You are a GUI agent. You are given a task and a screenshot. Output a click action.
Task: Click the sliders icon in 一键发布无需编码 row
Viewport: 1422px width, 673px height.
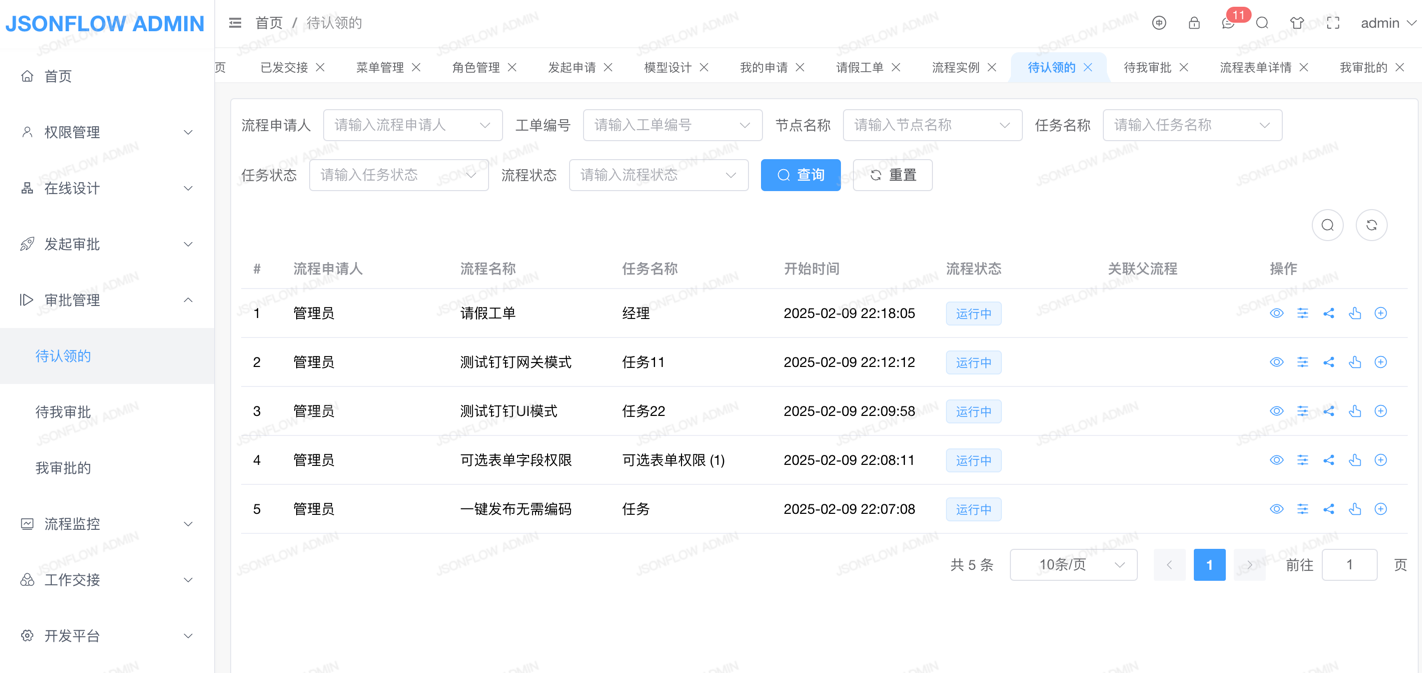pyautogui.click(x=1303, y=509)
